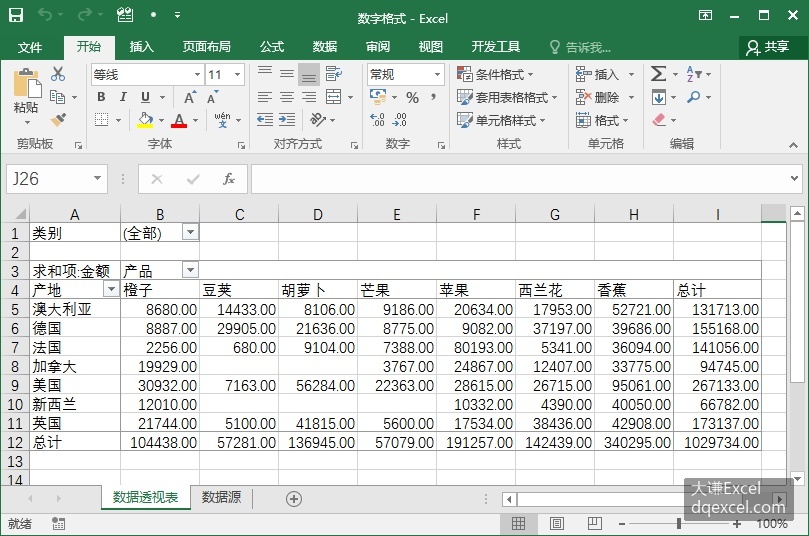Click the wén phonetic guide icon
The height and width of the screenshot is (536, 809).
click(x=222, y=120)
